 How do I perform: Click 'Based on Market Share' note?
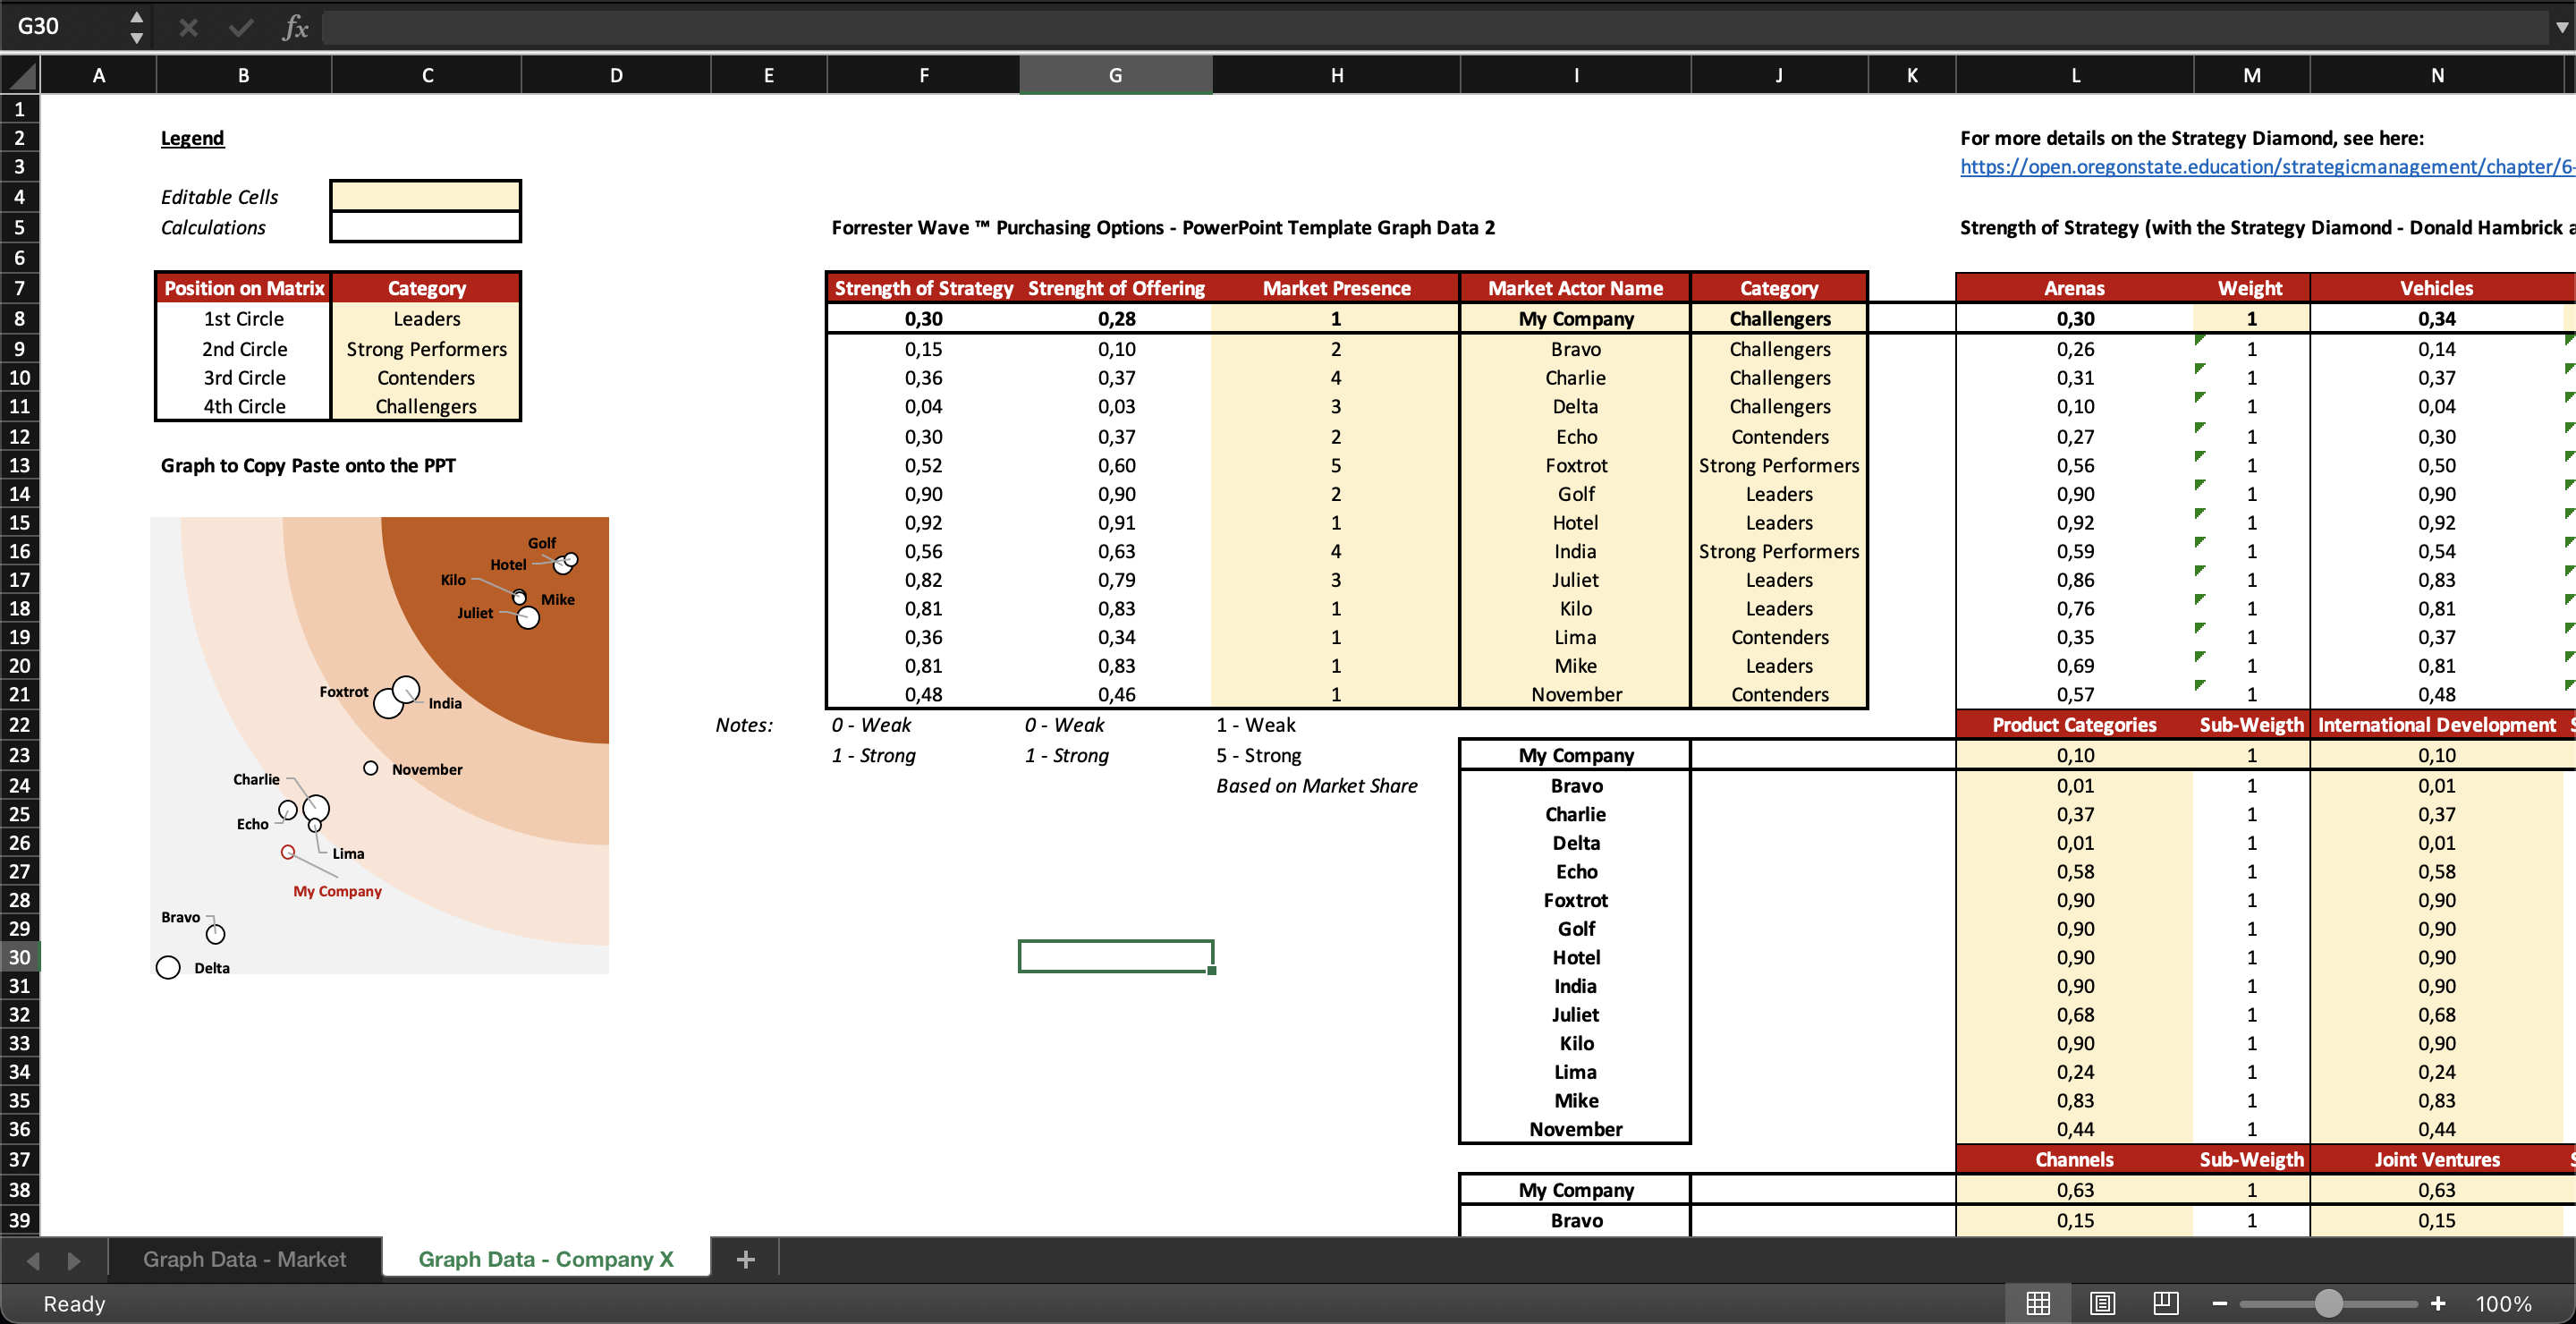(x=1316, y=786)
